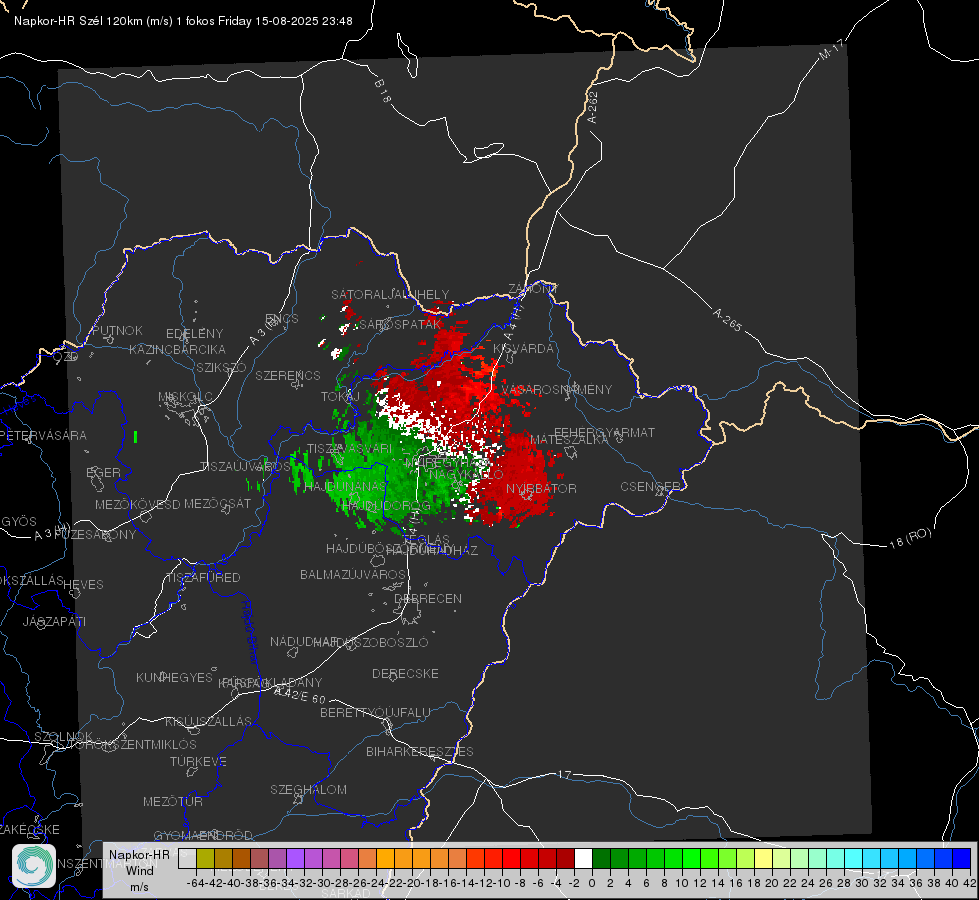
Task: Click the SÁTORALJAÚJHELY town label
Action: pos(390,294)
